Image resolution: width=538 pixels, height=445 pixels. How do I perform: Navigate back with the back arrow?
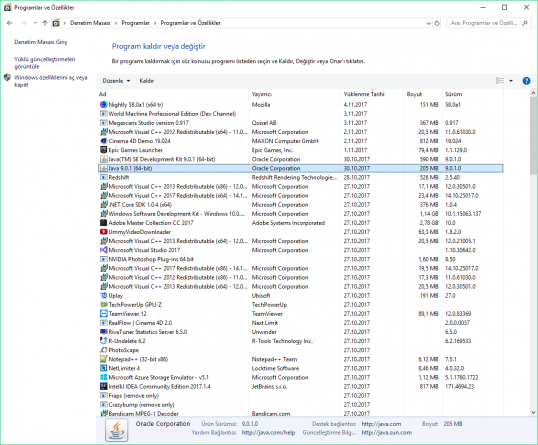coord(10,23)
